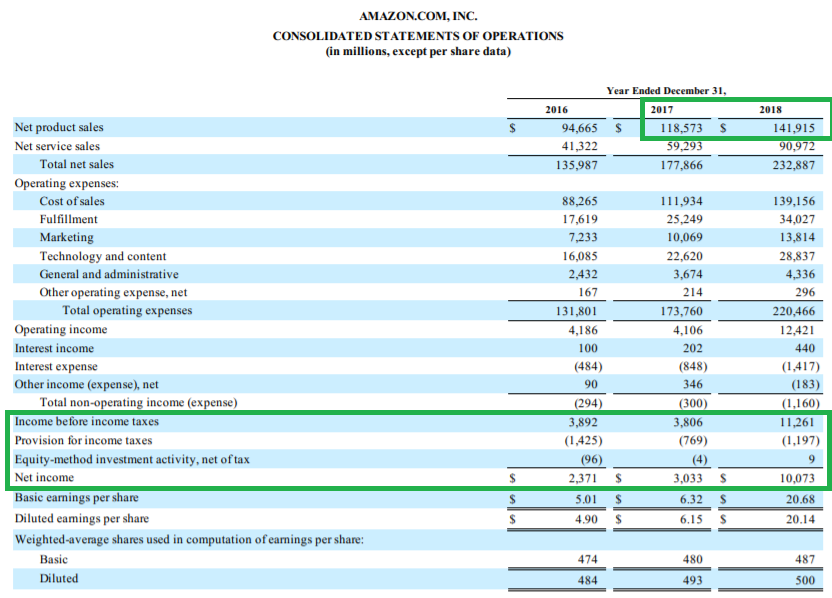This screenshot has height=598, width=832.
Task: Click the 'Marketing' row label
Action: (66, 237)
